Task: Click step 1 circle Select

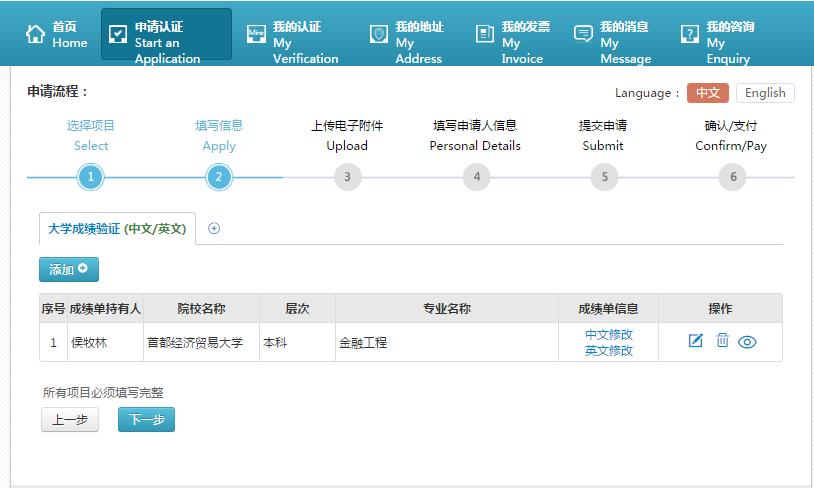Action: 91,177
